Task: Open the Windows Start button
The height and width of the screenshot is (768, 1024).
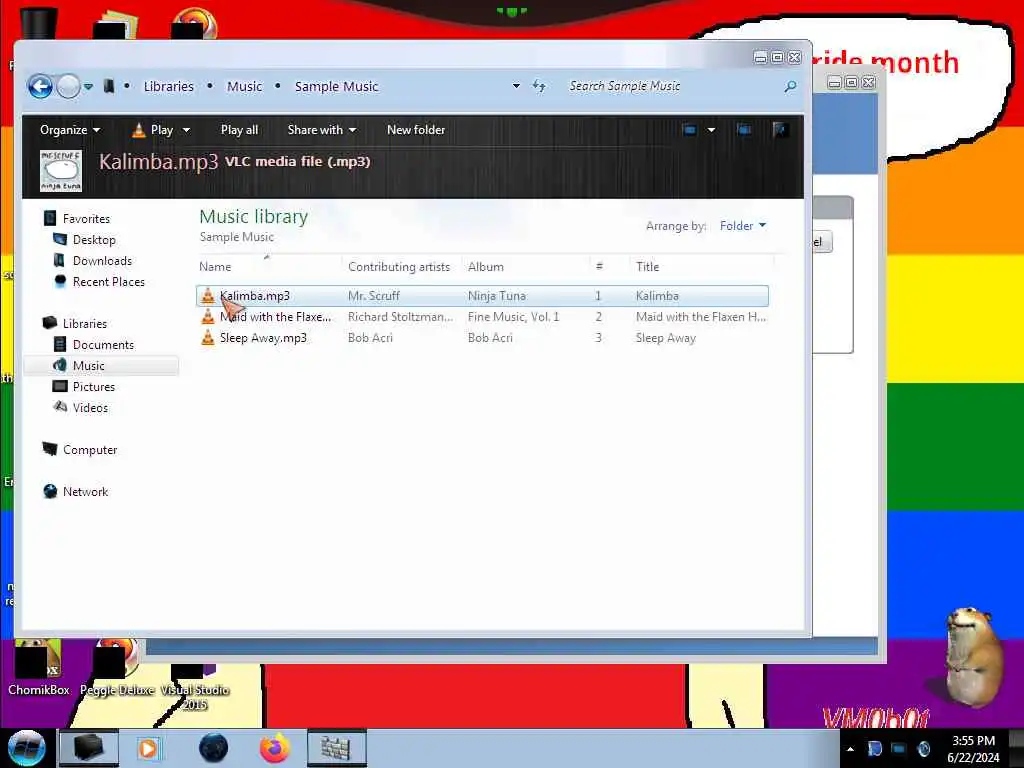Action: (x=26, y=748)
